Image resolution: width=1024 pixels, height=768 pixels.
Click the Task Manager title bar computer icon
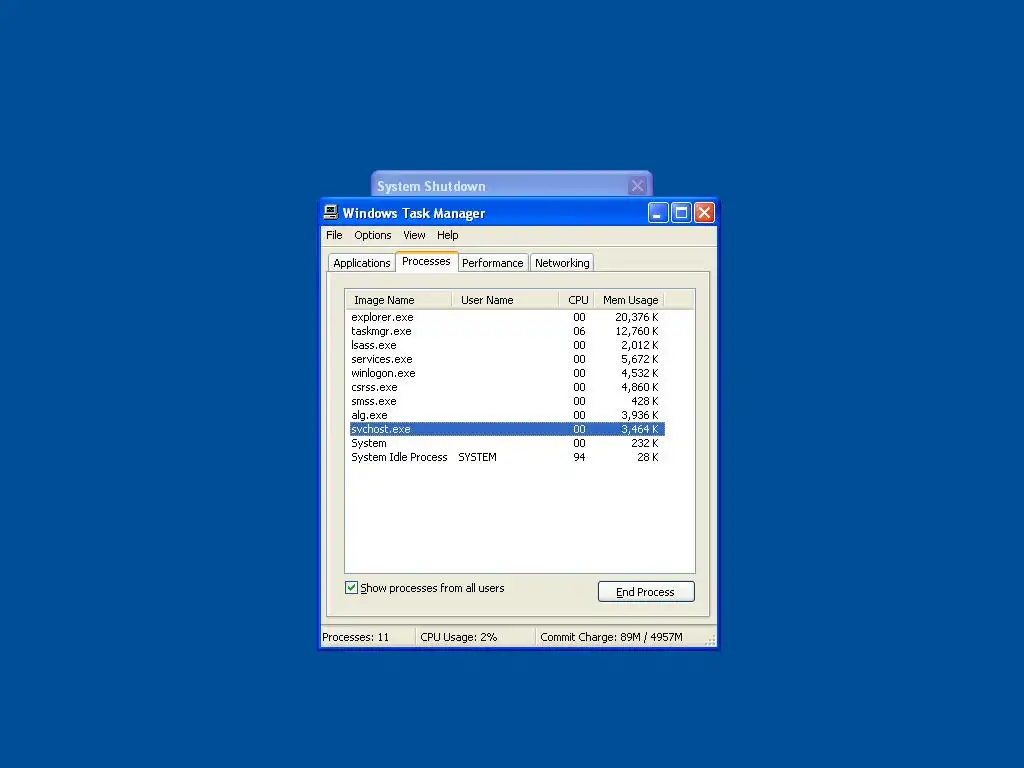331,212
